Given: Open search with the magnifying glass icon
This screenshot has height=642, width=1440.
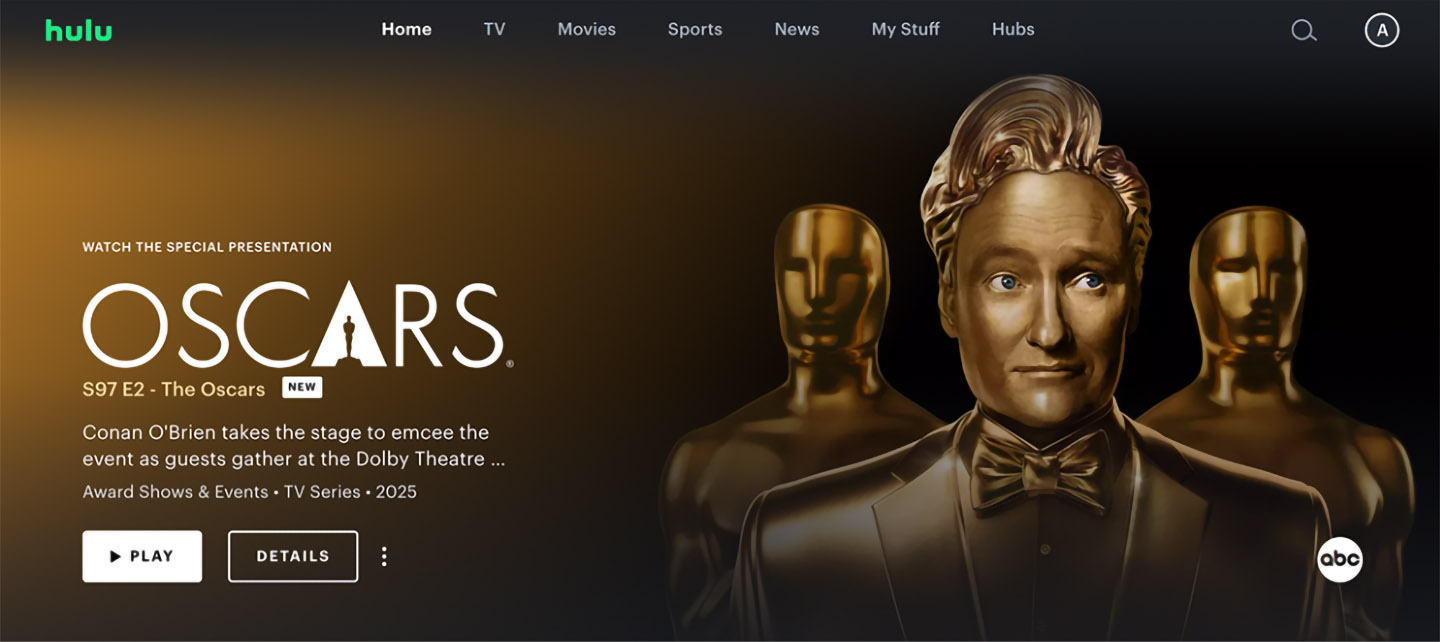Looking at the screenshot, I should [x=1304, y=30].
